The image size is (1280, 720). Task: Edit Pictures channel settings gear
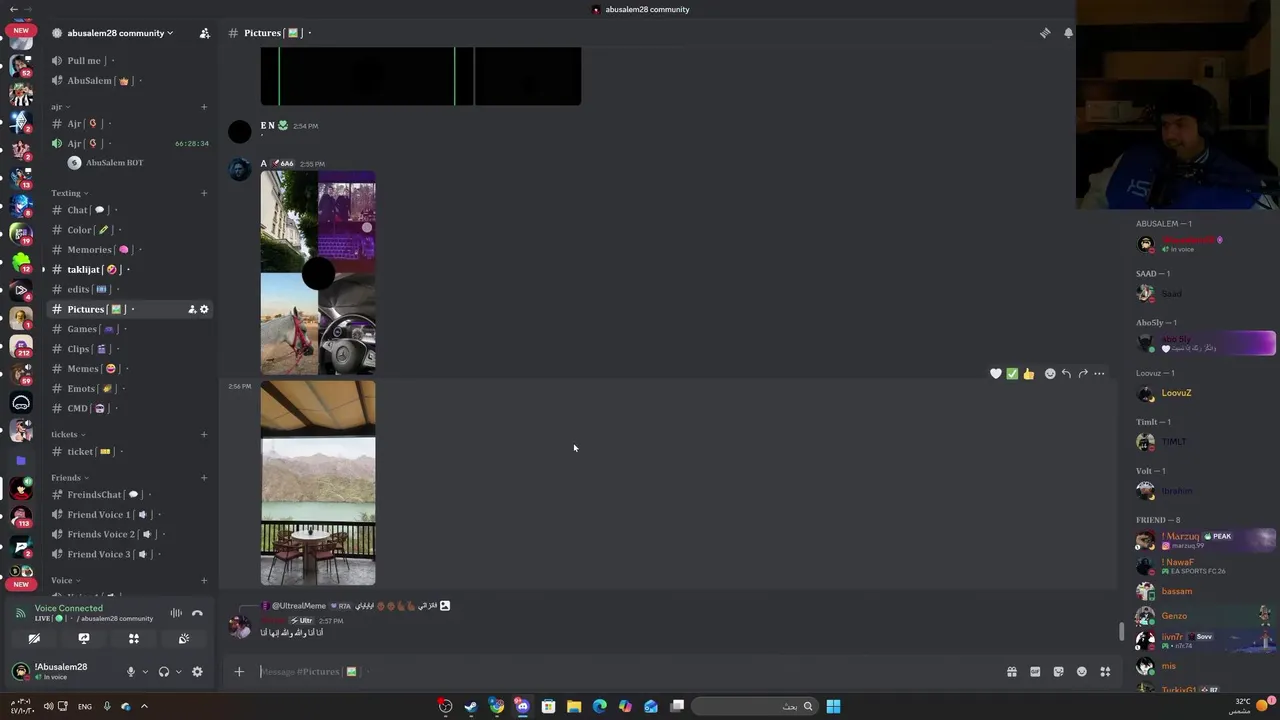coord(204,309)
